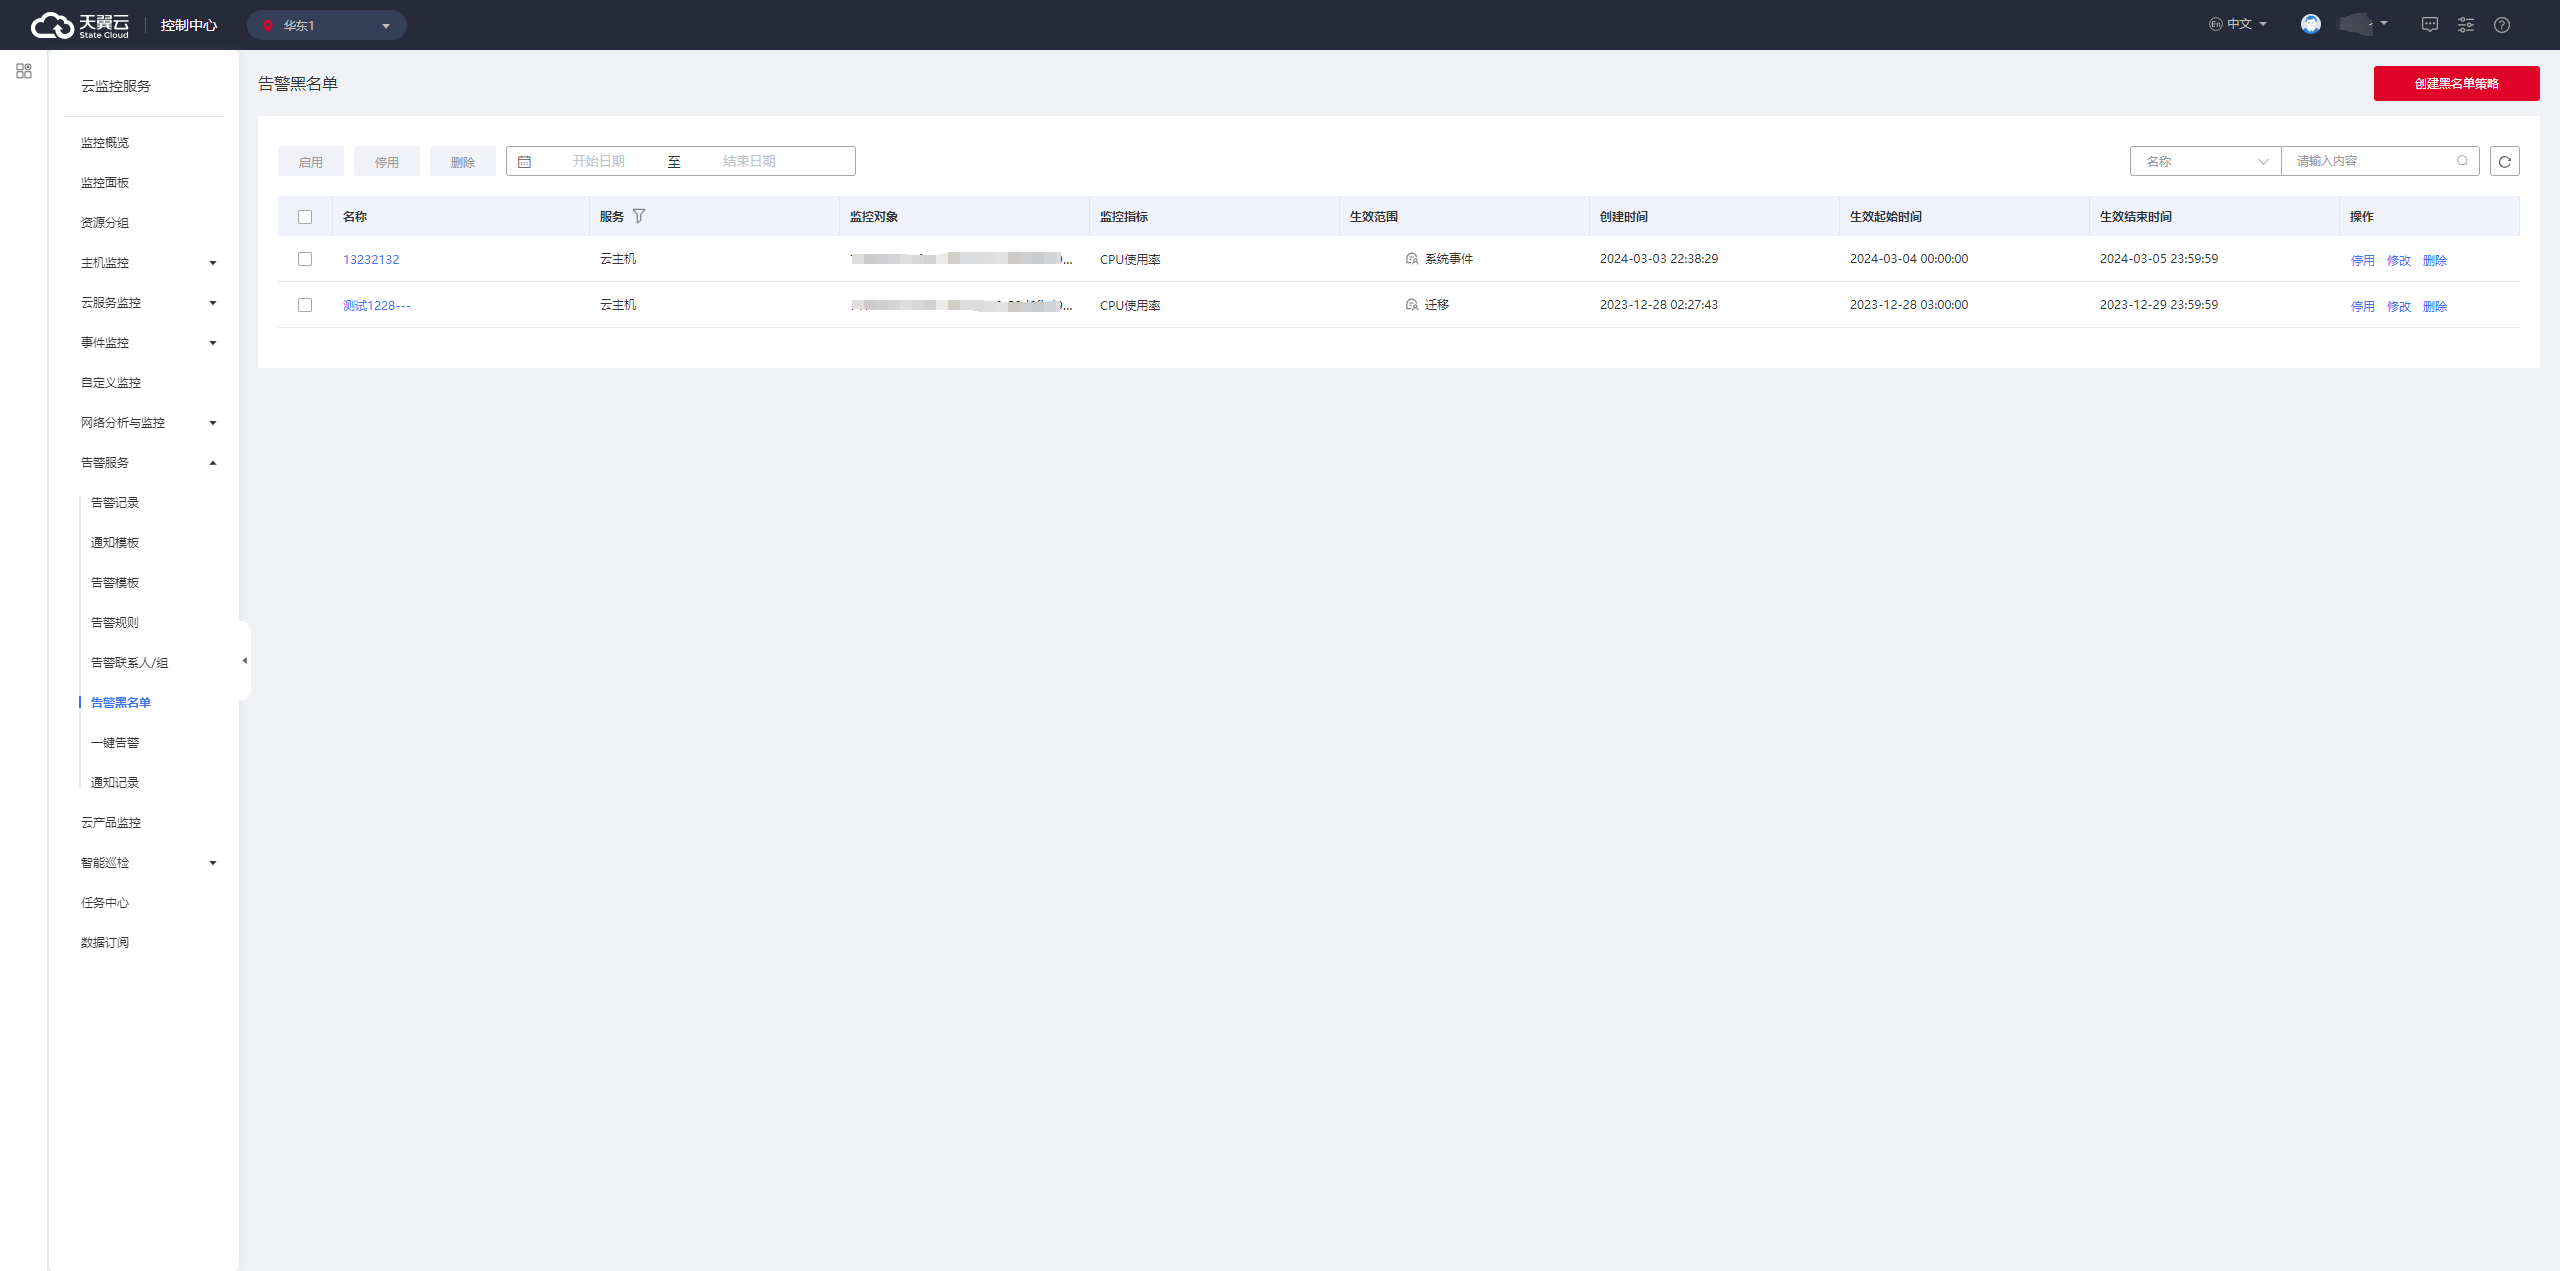Viewport: 2560px width, 1271px height.
Task: Open the 13232132 policy link
Action: tap(371, 260)
